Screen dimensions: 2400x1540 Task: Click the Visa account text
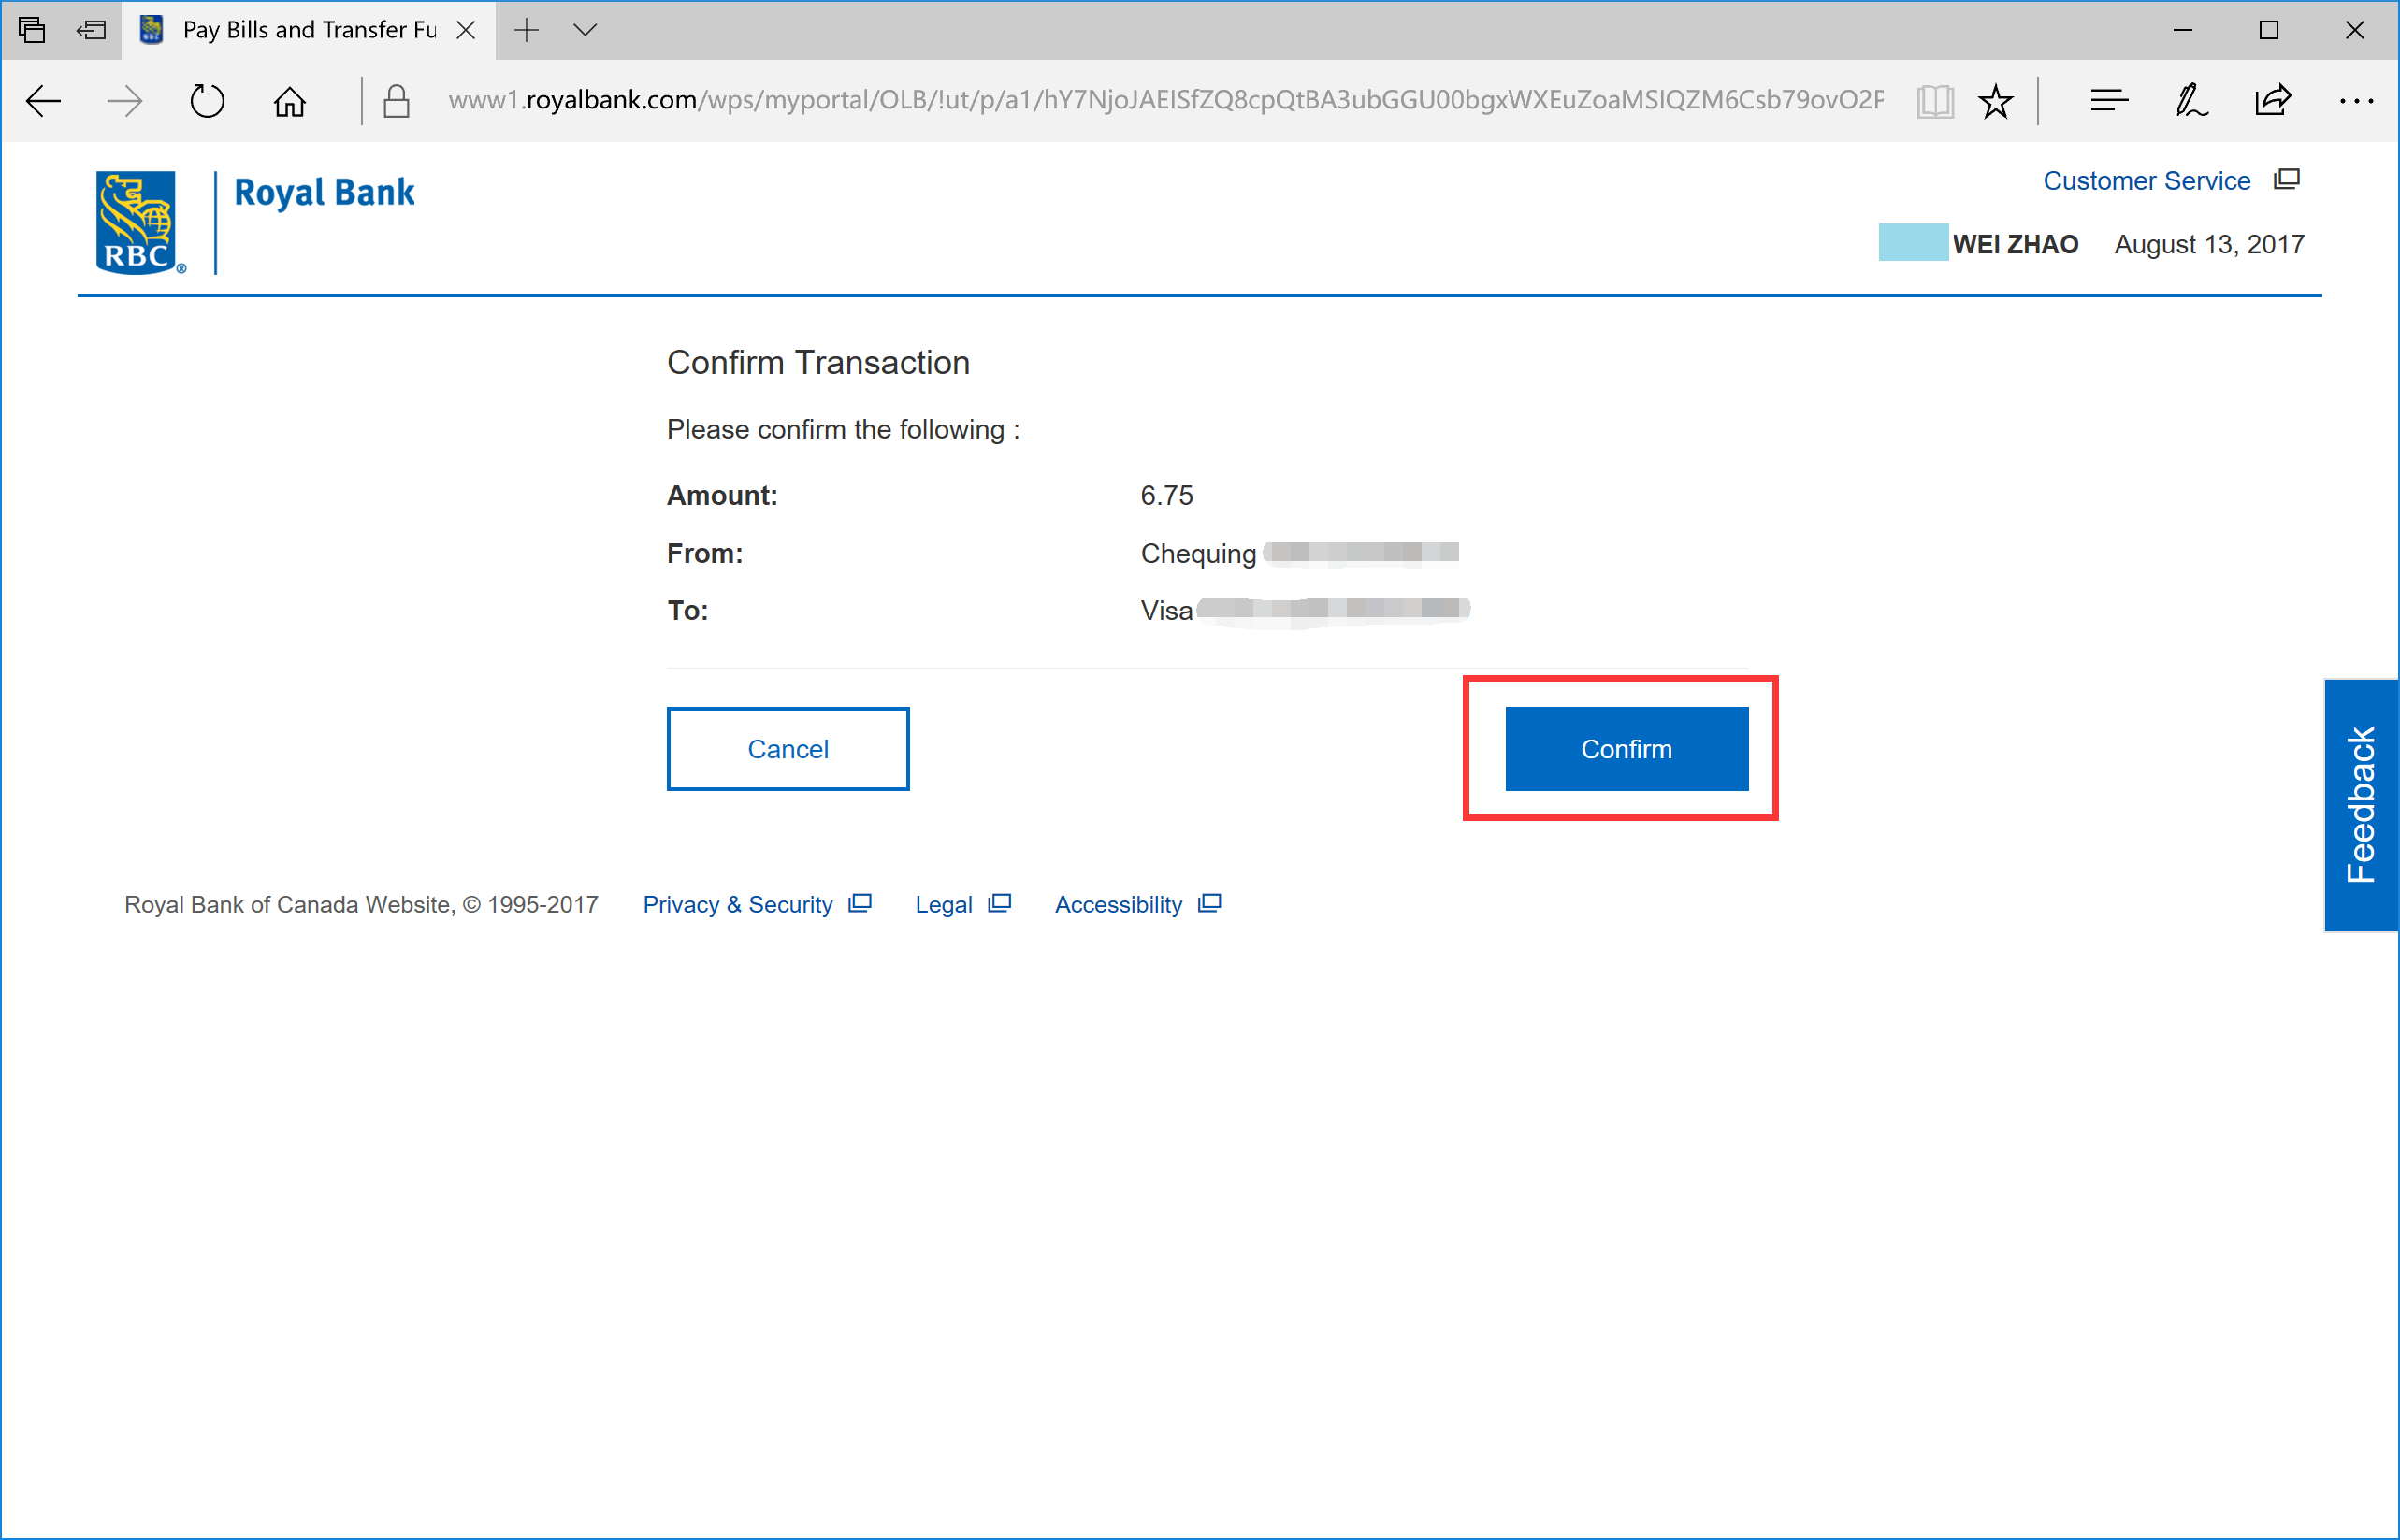point(1166,611)
